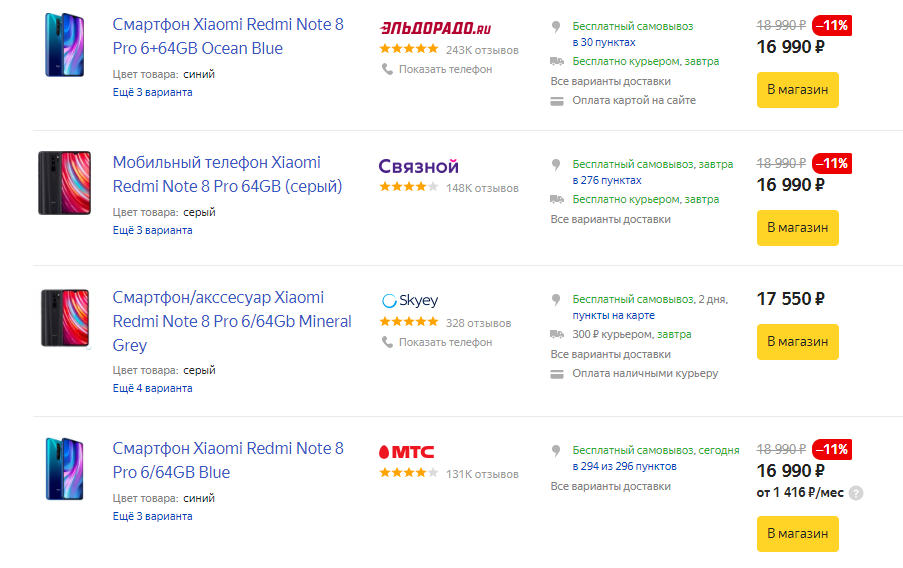Click the phone icon under the Skyey rating
The image size is (903, 568).
point(387,342)
